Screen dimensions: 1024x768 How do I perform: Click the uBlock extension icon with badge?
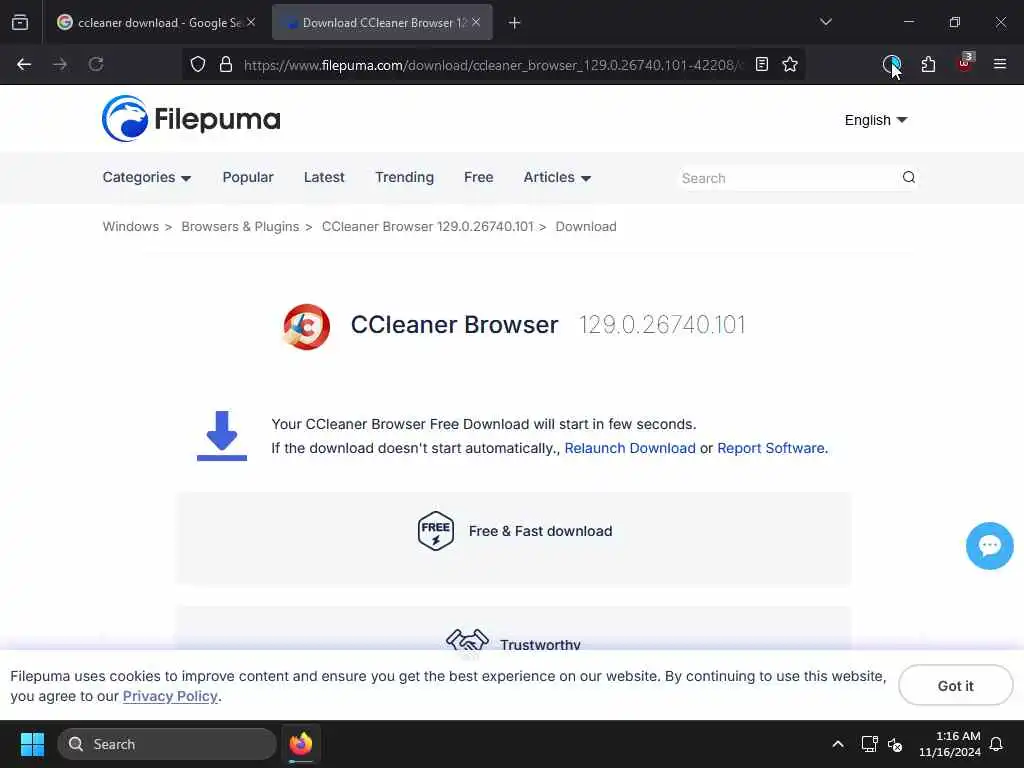[x=965, y=63]
